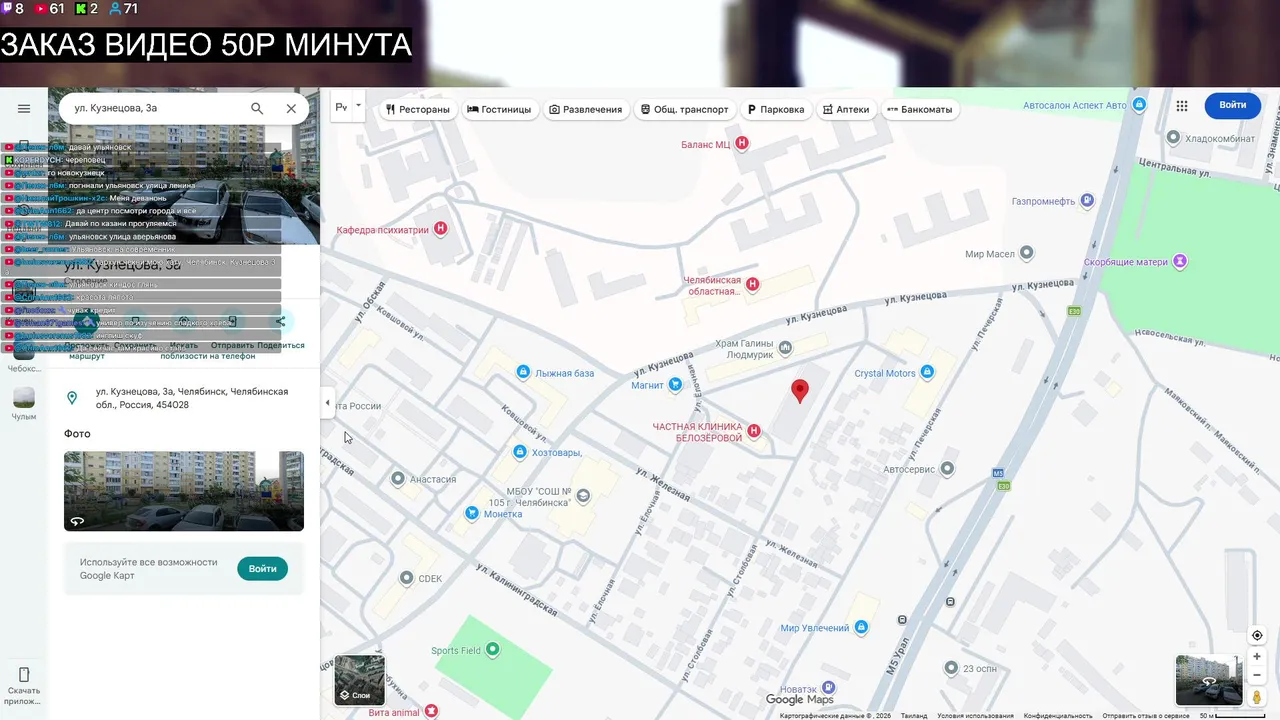Image resolution: width=1280 pixels, height=720 pixels.
Task: Select the Аптеки filter chip
Action: point(846,109)
